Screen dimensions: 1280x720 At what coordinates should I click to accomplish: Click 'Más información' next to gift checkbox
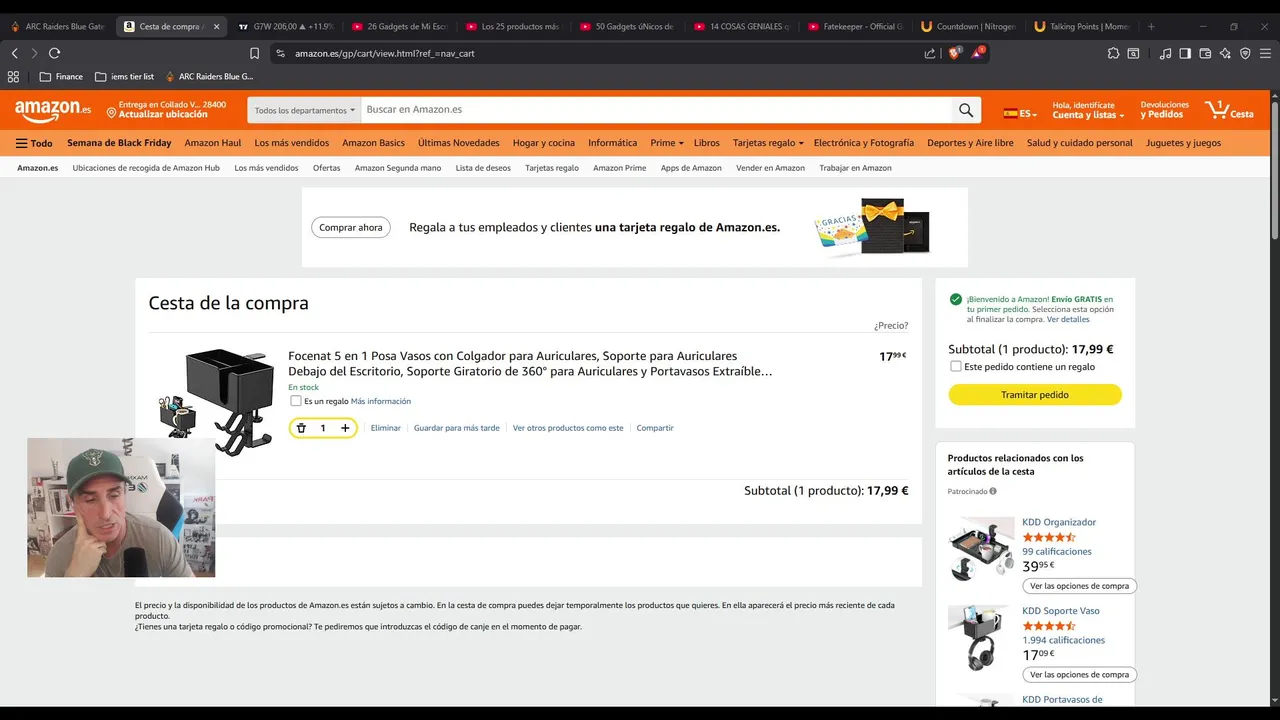pos(381,401)
